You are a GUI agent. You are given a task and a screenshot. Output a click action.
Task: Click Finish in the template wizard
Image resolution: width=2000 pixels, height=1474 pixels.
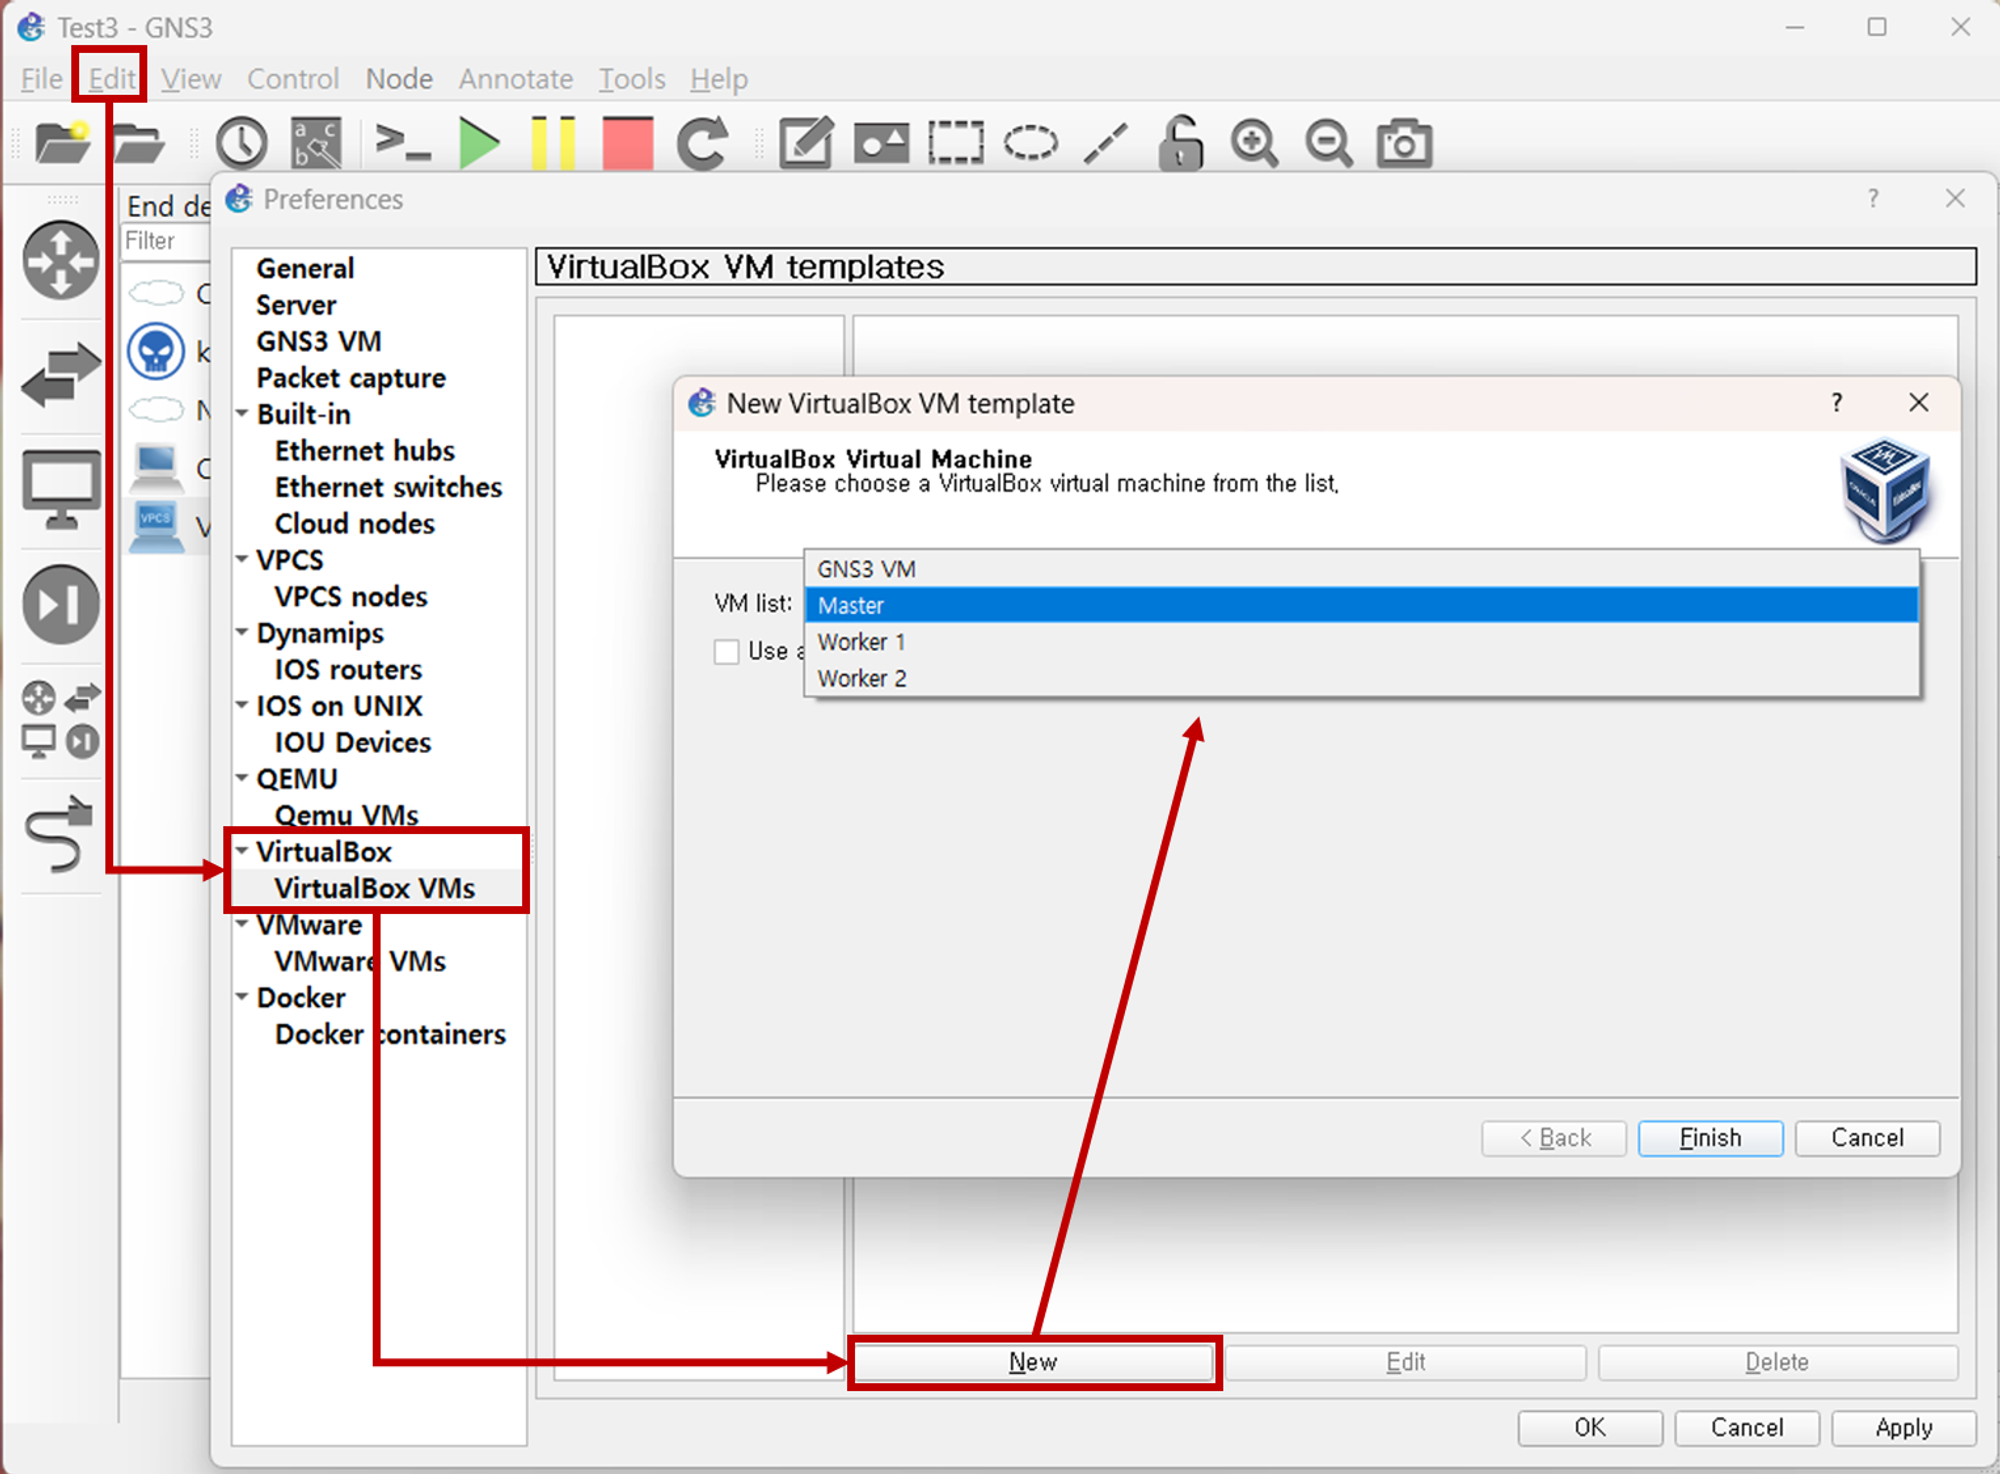click(x=1710, y=1138)
